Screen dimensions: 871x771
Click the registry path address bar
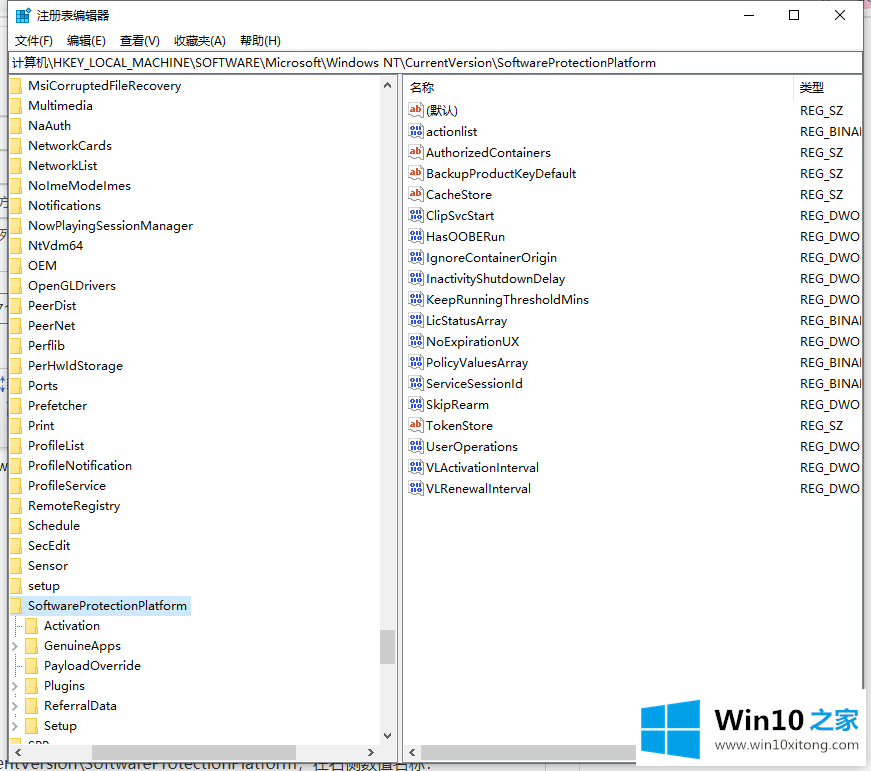pos(435,63)
